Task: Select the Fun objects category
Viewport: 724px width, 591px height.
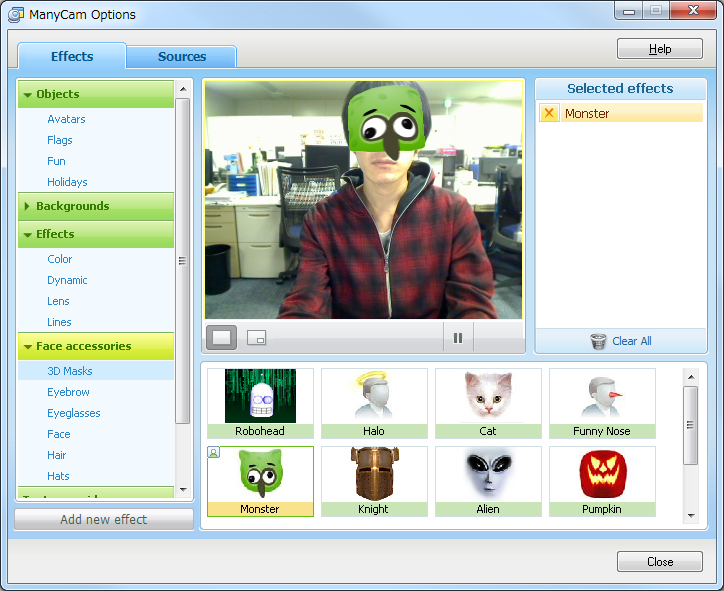Action: 56,161
